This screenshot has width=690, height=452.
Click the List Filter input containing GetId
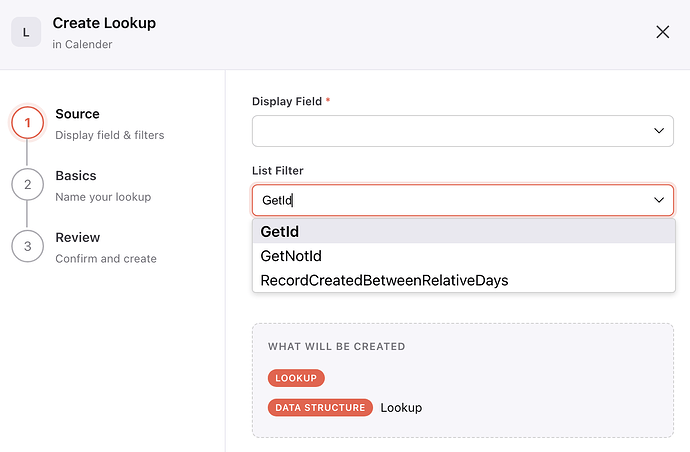tap(462, 200)
